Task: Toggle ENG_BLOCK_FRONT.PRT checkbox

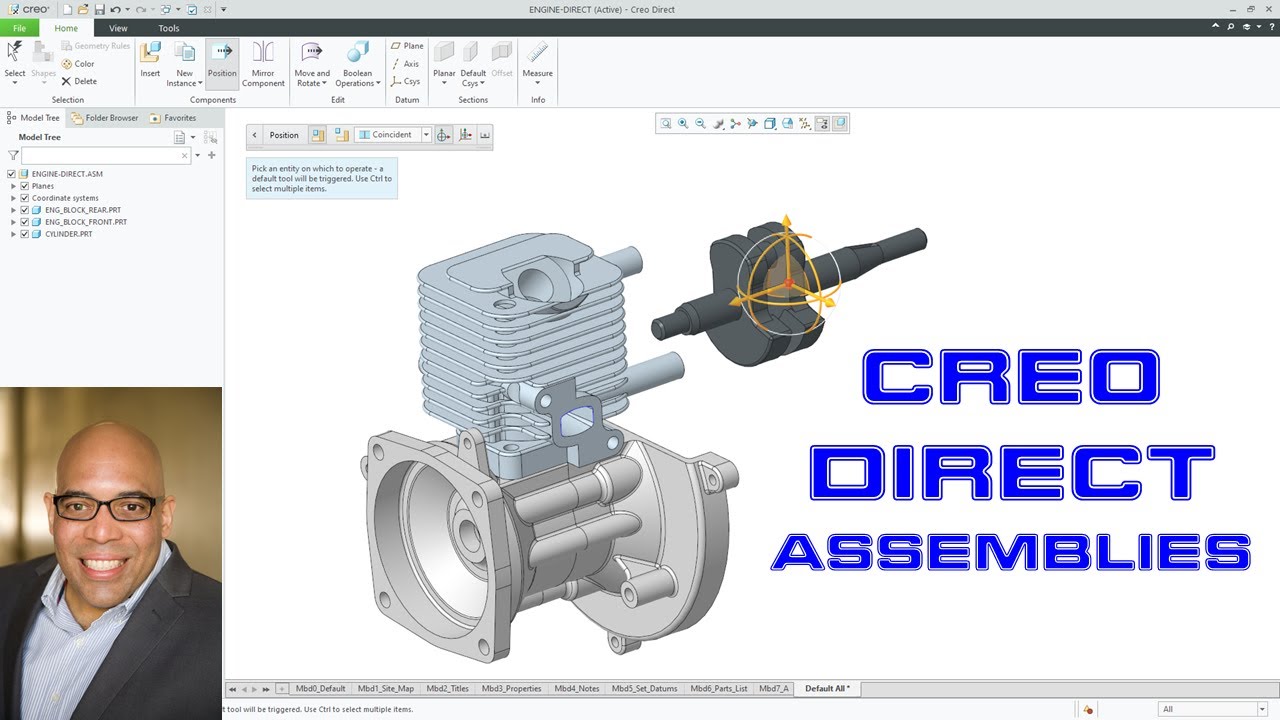Action: (x=25, y=222)
